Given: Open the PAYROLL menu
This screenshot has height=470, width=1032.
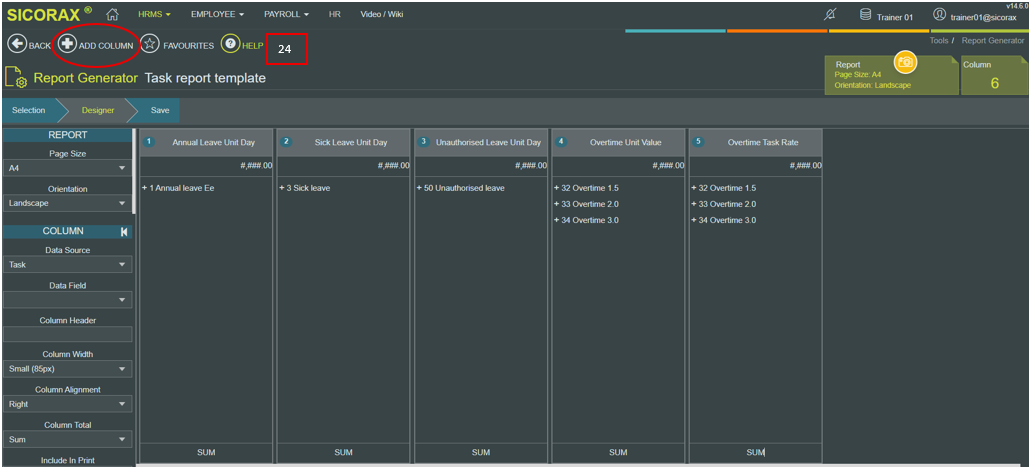Looking at the screenshot, I should click(287, 14).
